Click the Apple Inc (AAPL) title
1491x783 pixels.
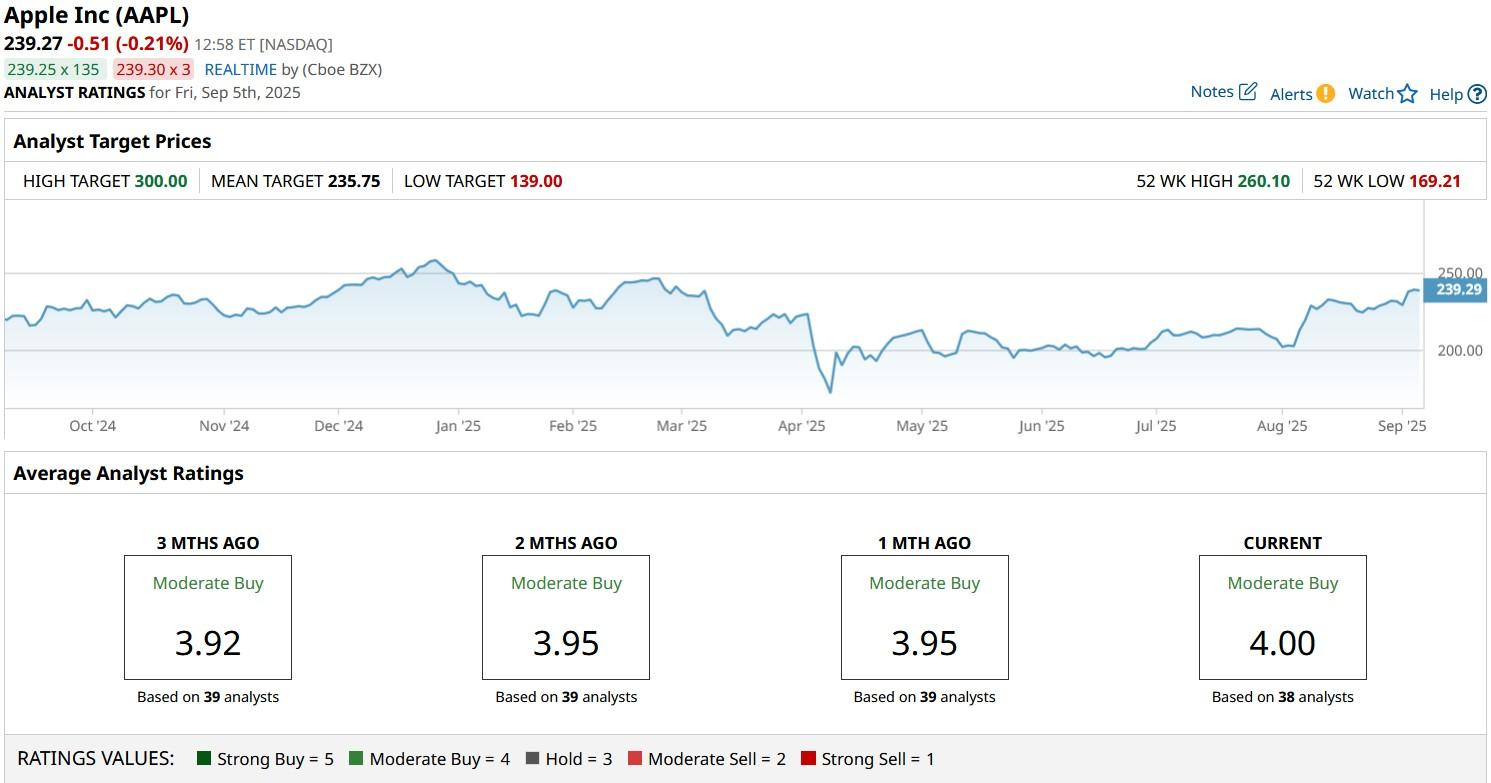click(96, 15)
